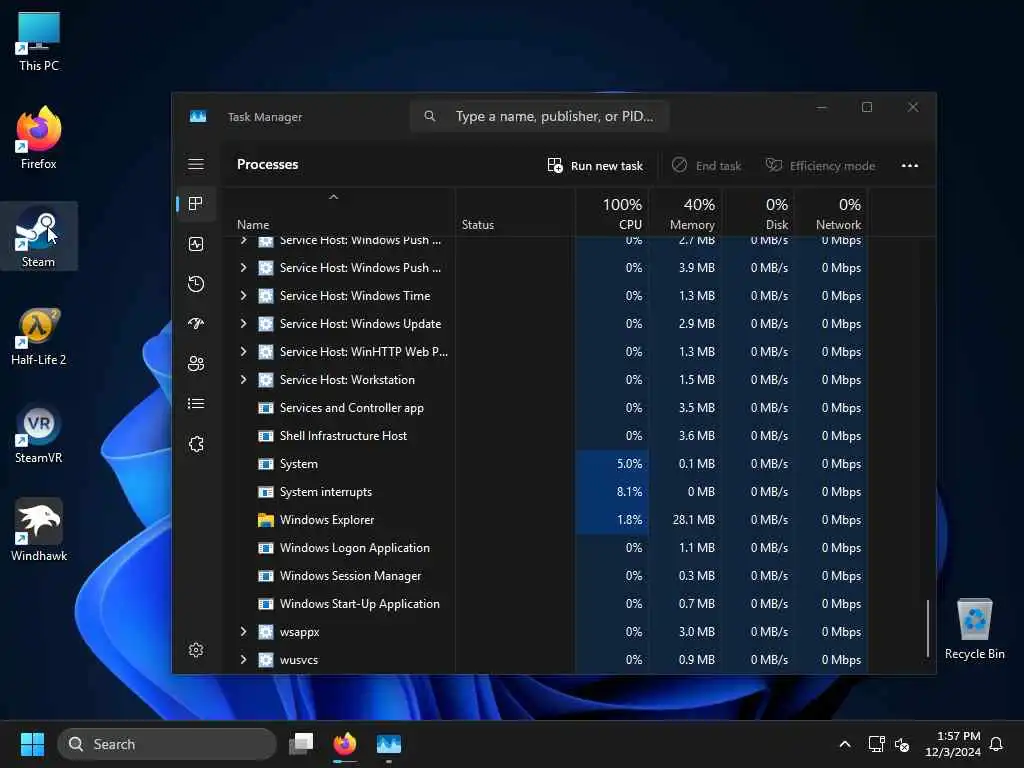This screenshot has width=1024, height=768.
Task: Select the Windhawk desktop shortcut
Action: [39, 530]
